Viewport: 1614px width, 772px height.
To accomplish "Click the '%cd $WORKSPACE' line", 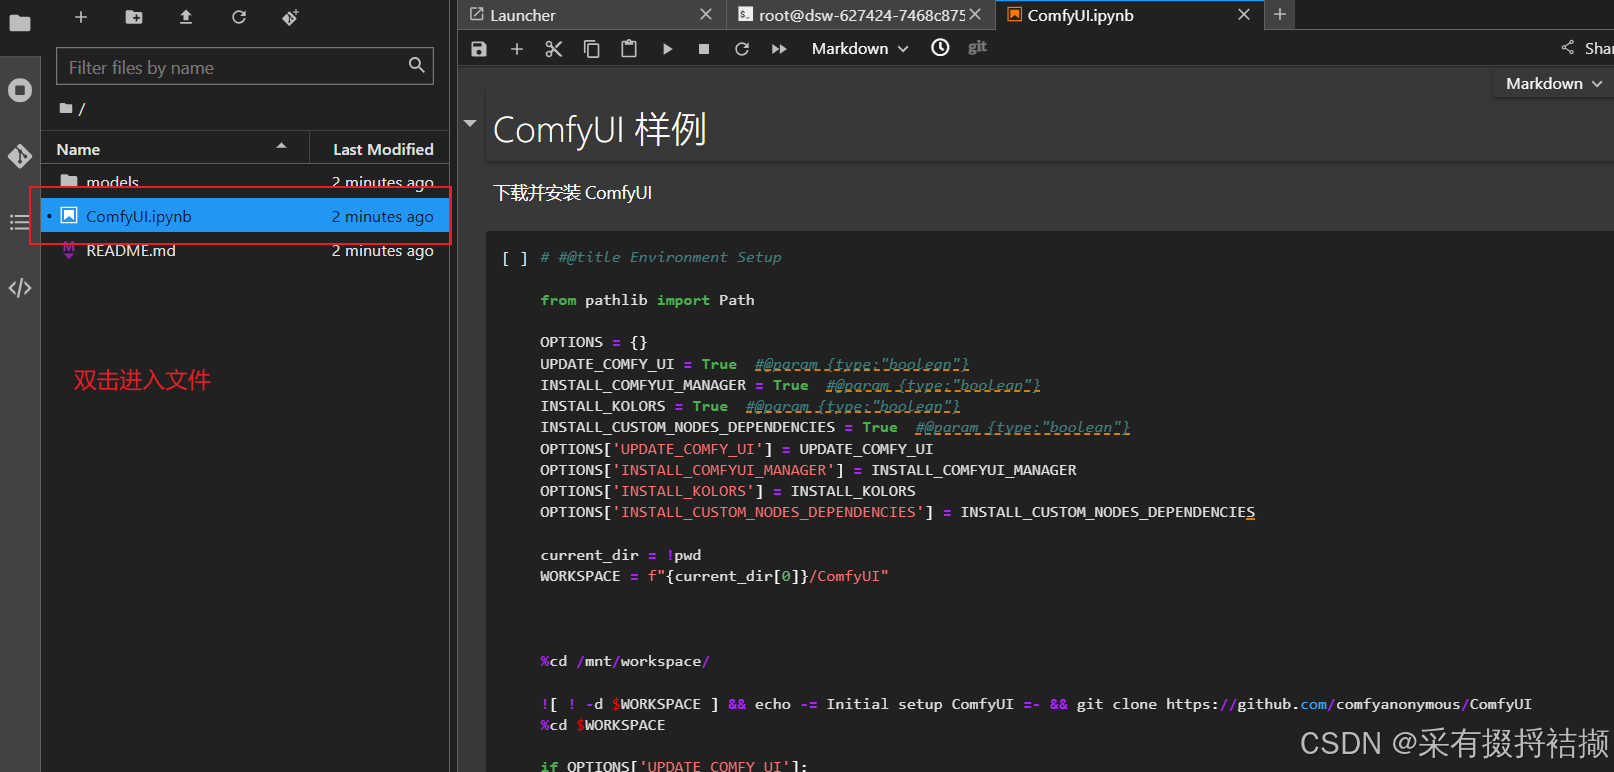I will [602, 725].
